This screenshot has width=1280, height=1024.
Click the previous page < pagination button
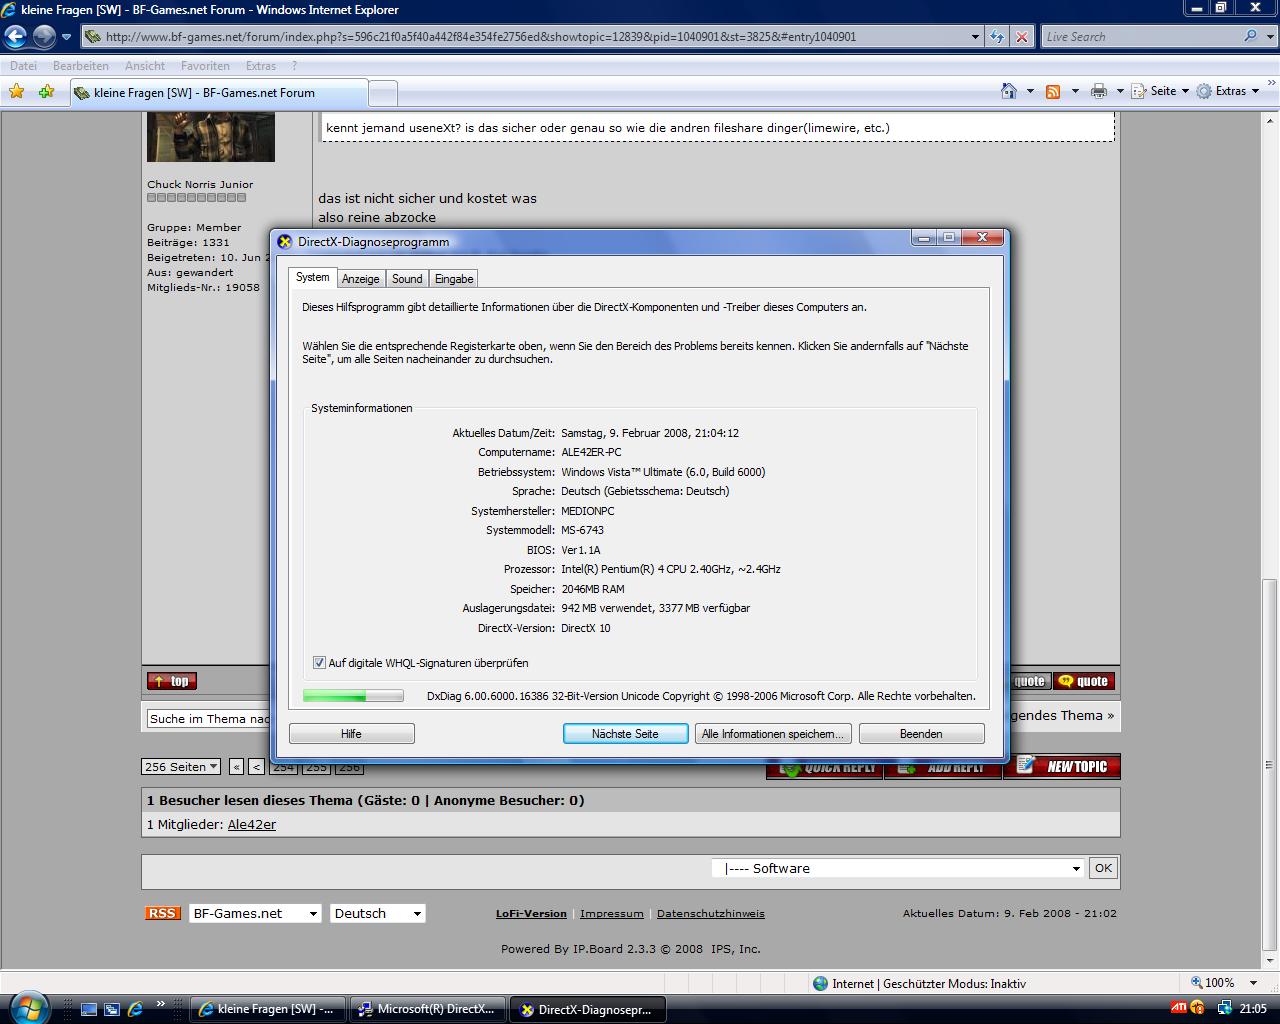pos(257,767)
